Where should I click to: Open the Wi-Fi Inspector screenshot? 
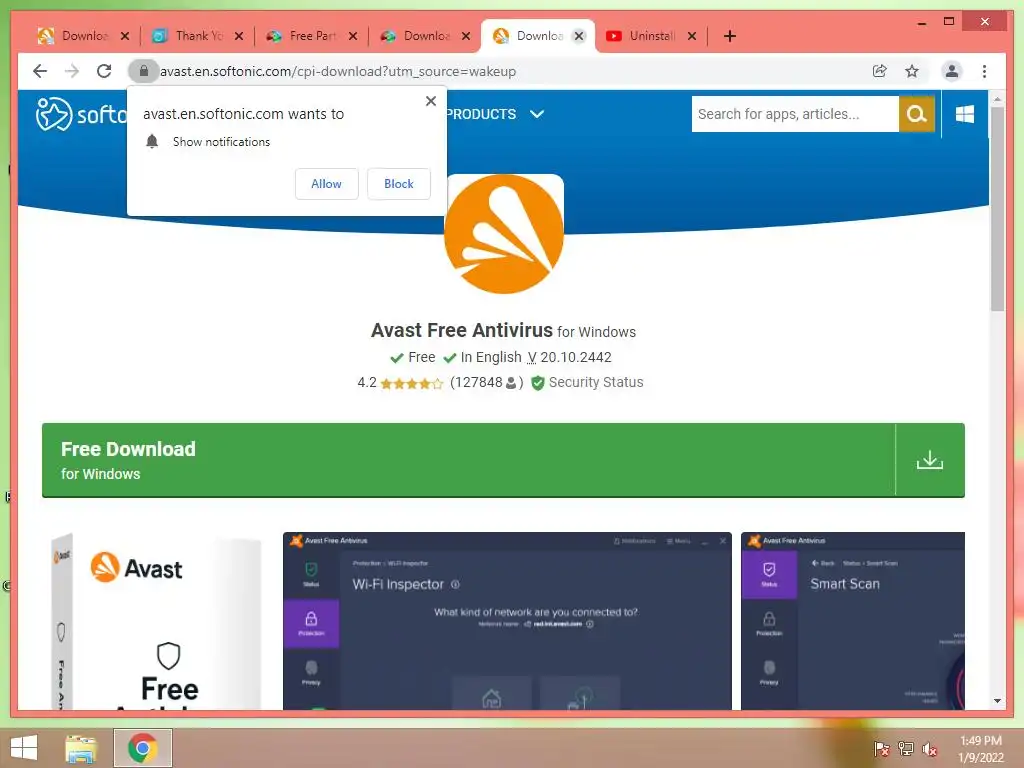[507, 621]
